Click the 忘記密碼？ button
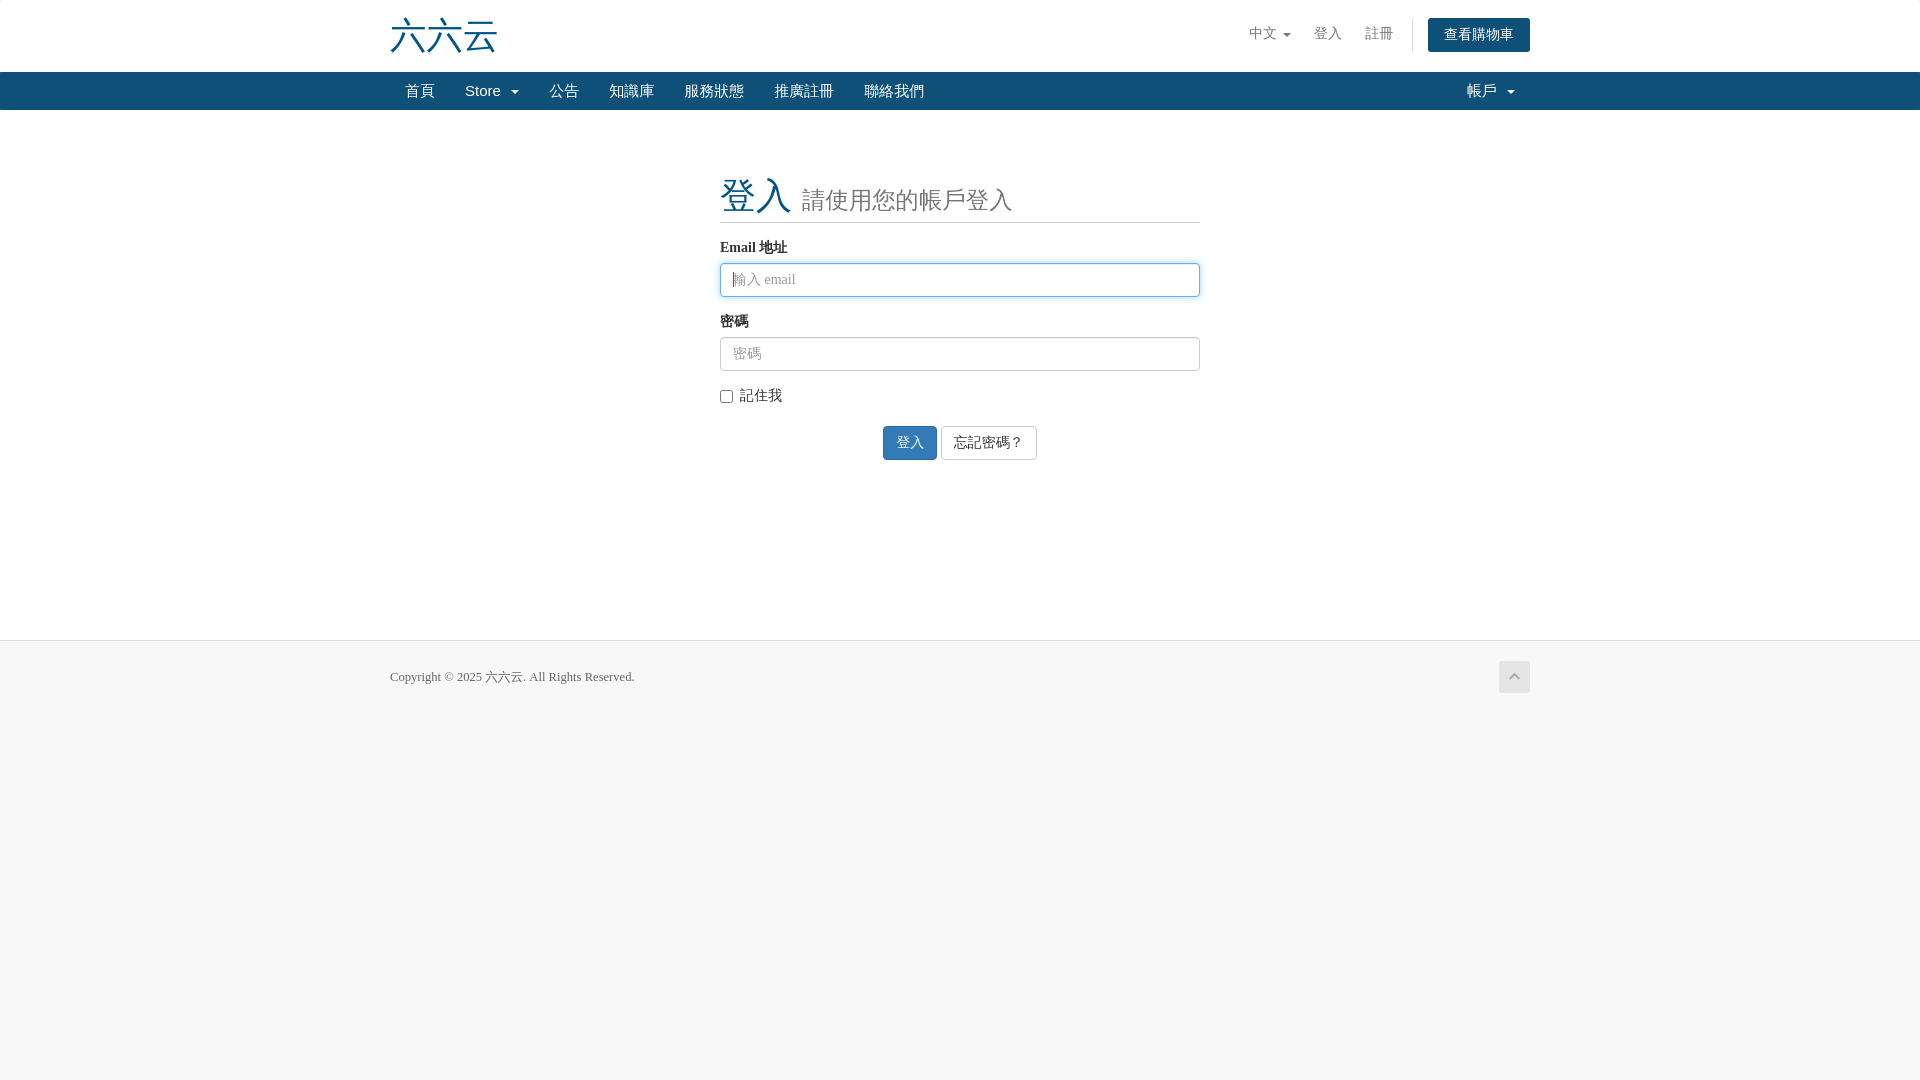The height and width of the screenshot is (1080, 1920). pyautogui.click(x=989, y=443)
